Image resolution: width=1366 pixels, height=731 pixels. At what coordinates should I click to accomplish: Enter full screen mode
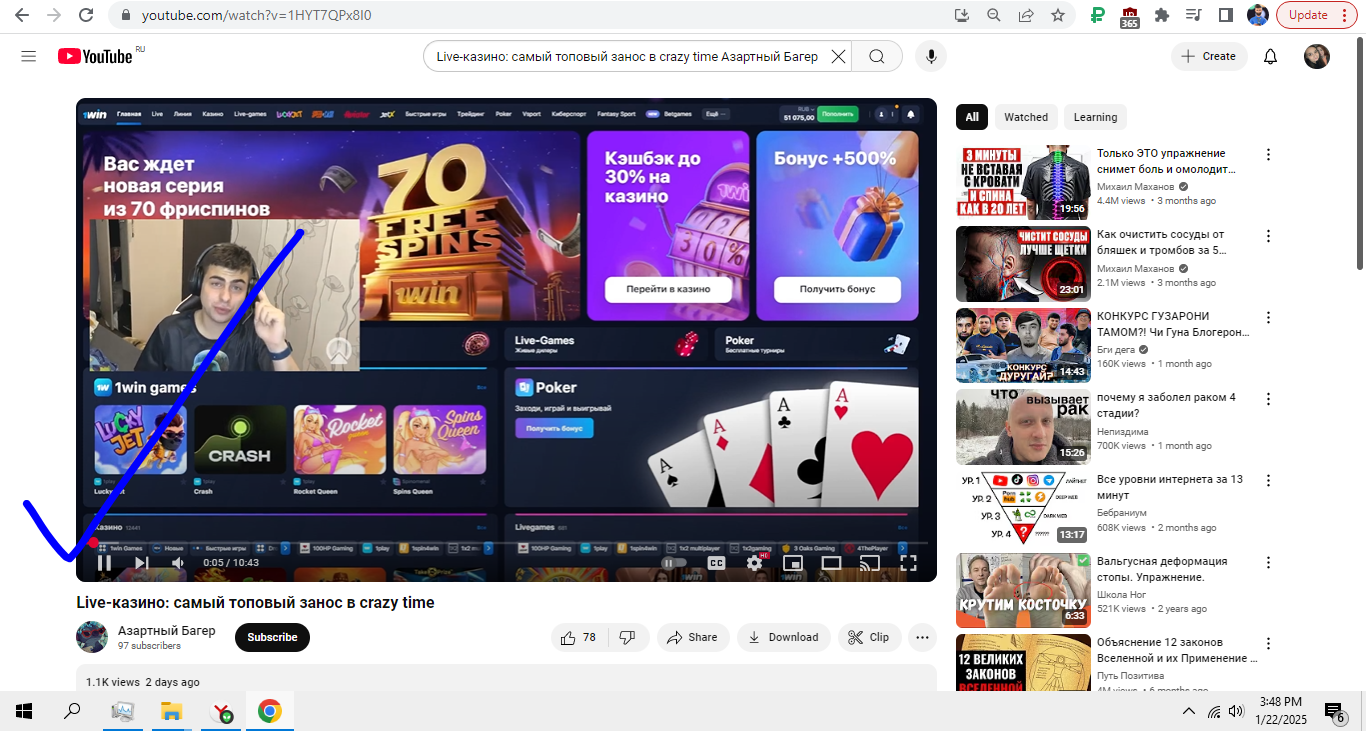(908, 563)
